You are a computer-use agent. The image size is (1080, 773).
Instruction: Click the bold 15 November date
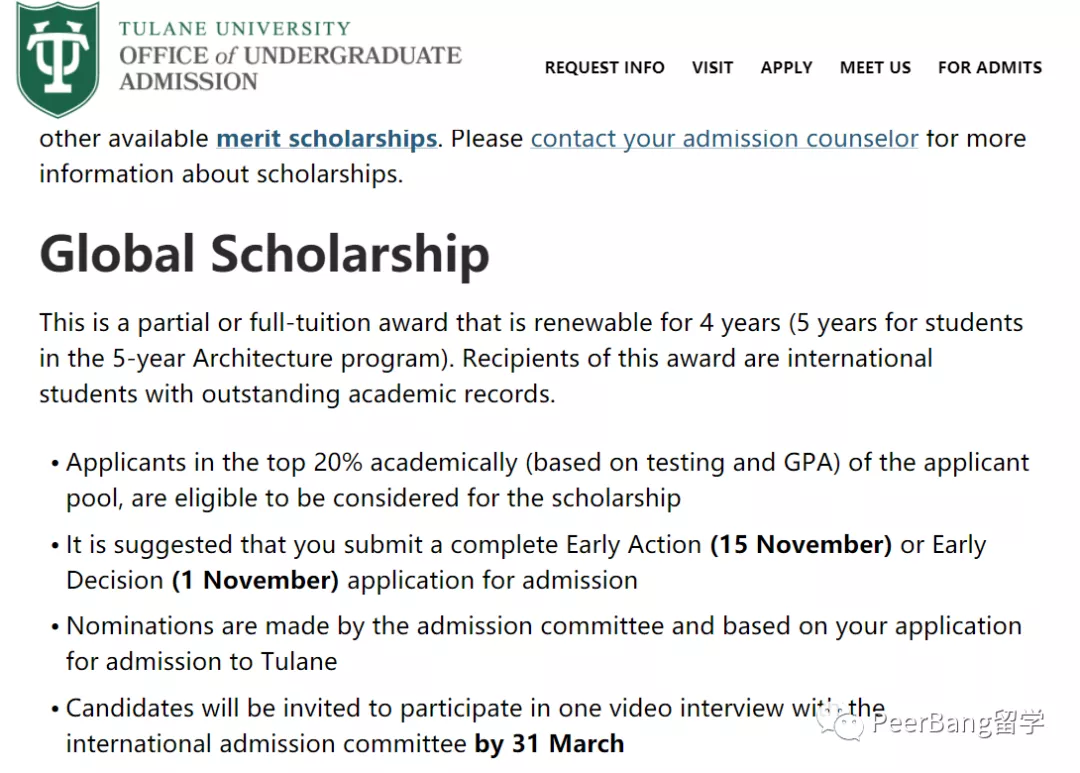(800, 544)
